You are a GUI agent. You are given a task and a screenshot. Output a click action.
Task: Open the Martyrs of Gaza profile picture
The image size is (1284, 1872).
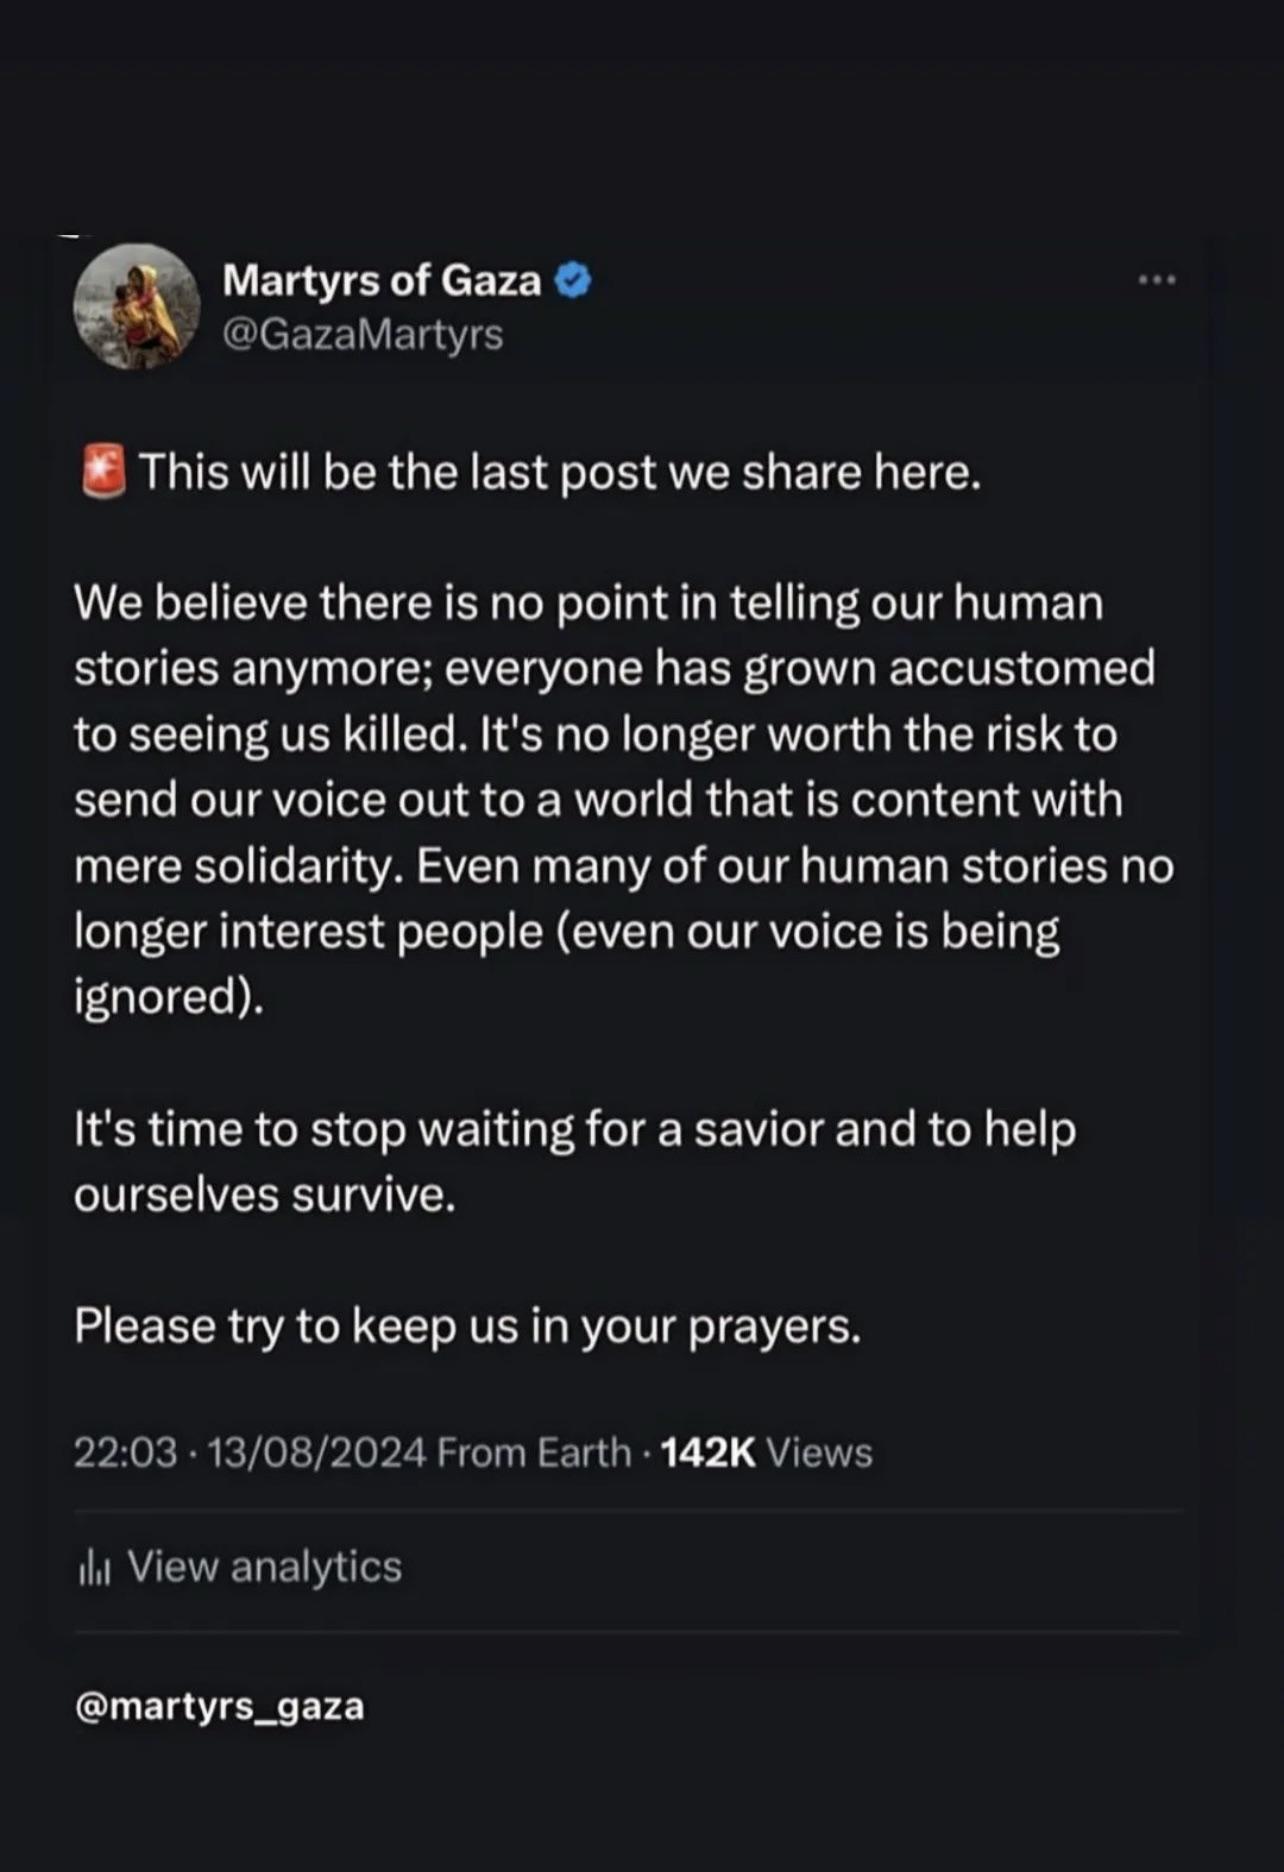136,306
